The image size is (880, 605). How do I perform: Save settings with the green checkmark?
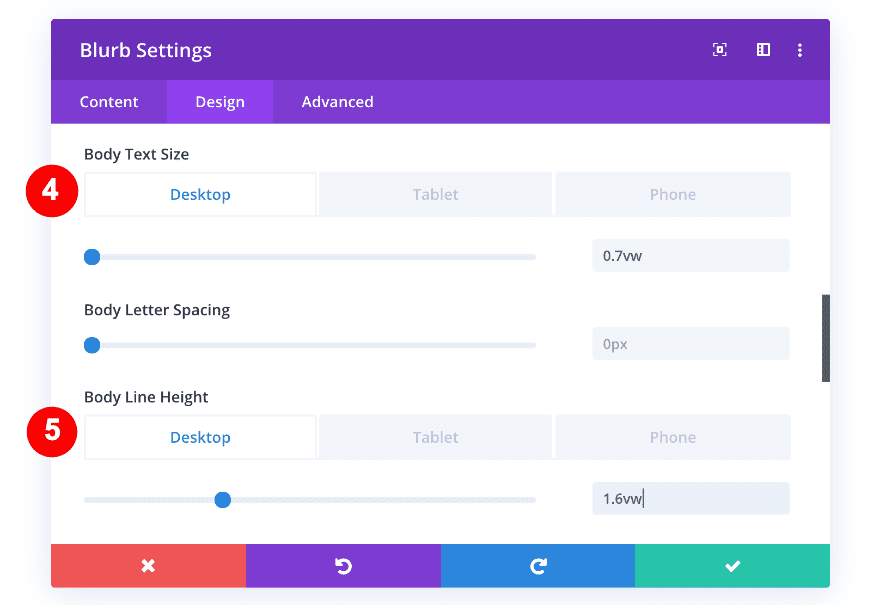tap(732, 565)
